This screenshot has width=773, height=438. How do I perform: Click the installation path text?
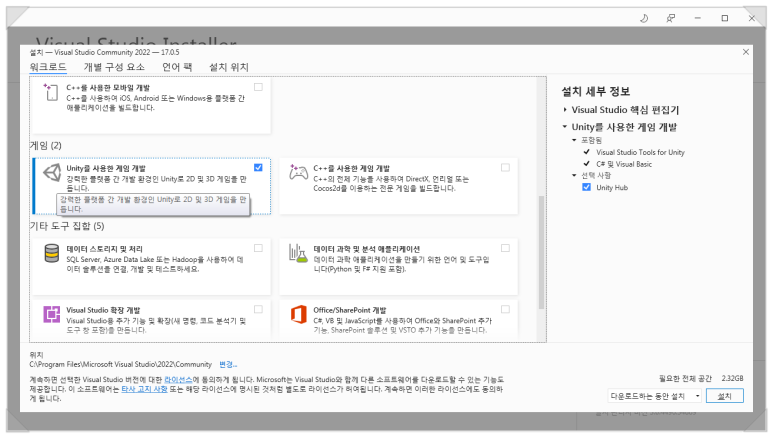click(x=120, y=365)
